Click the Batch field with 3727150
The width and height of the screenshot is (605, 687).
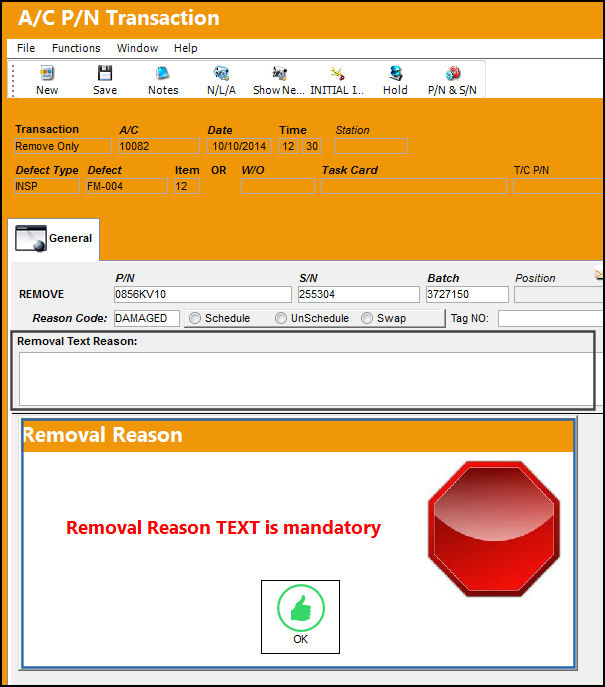click(467, 294)
